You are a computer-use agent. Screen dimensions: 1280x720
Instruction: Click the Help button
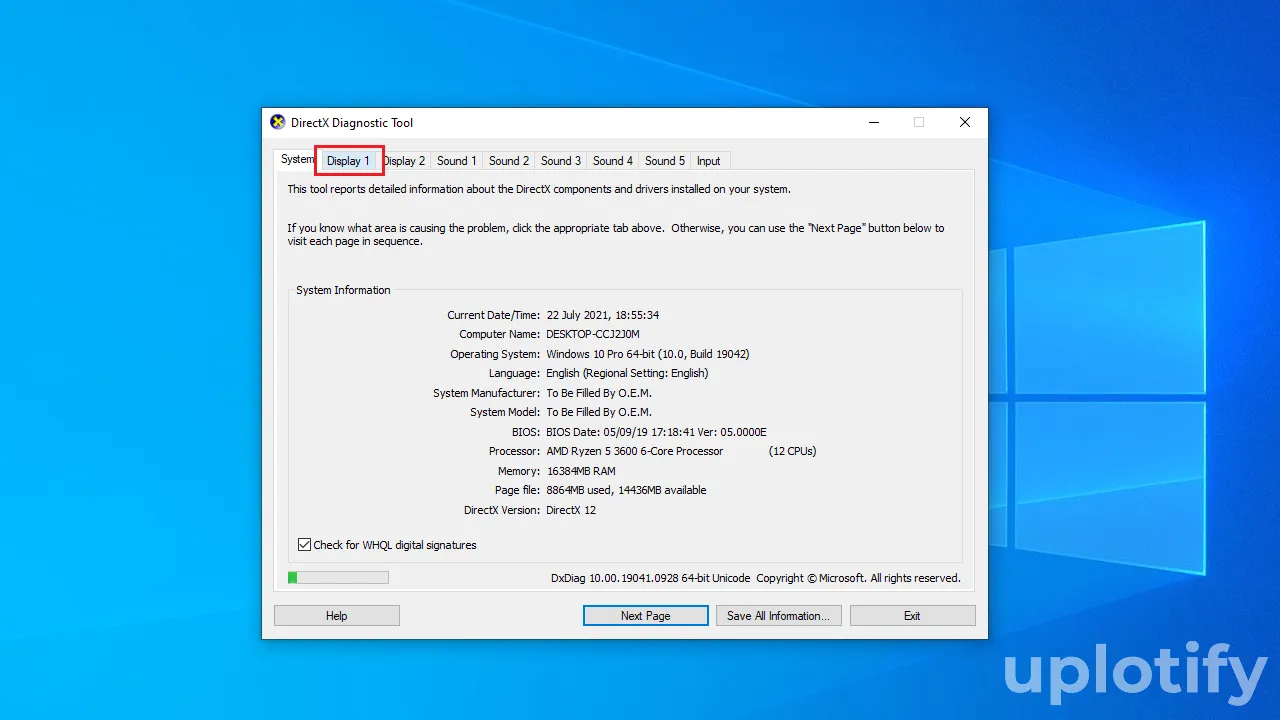pos(337,616)
